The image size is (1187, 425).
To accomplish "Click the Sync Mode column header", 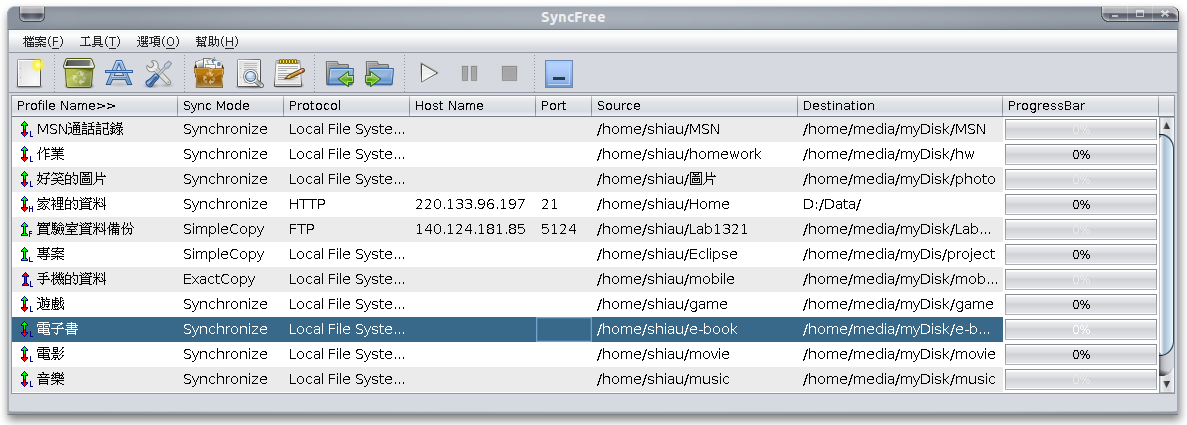I will point(230,105).
